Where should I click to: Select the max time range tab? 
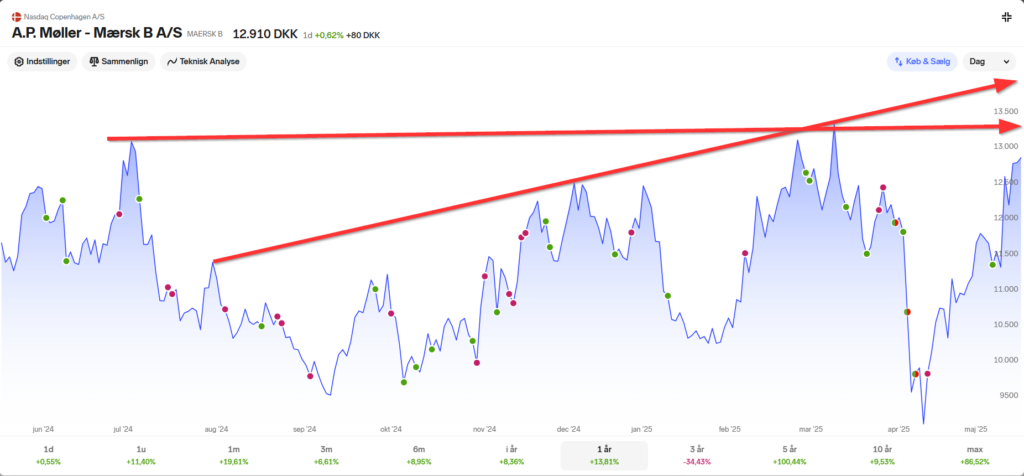pyautogui.click(x=976, y=455)
